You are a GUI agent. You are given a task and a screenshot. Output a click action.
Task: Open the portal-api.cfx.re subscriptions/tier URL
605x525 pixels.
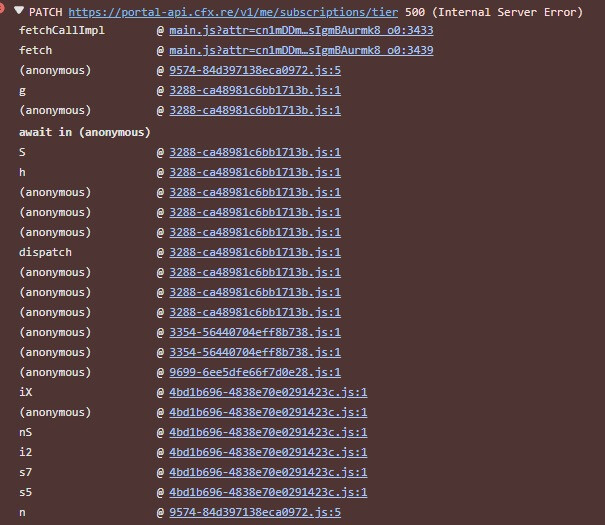click(x=233, y=12)
